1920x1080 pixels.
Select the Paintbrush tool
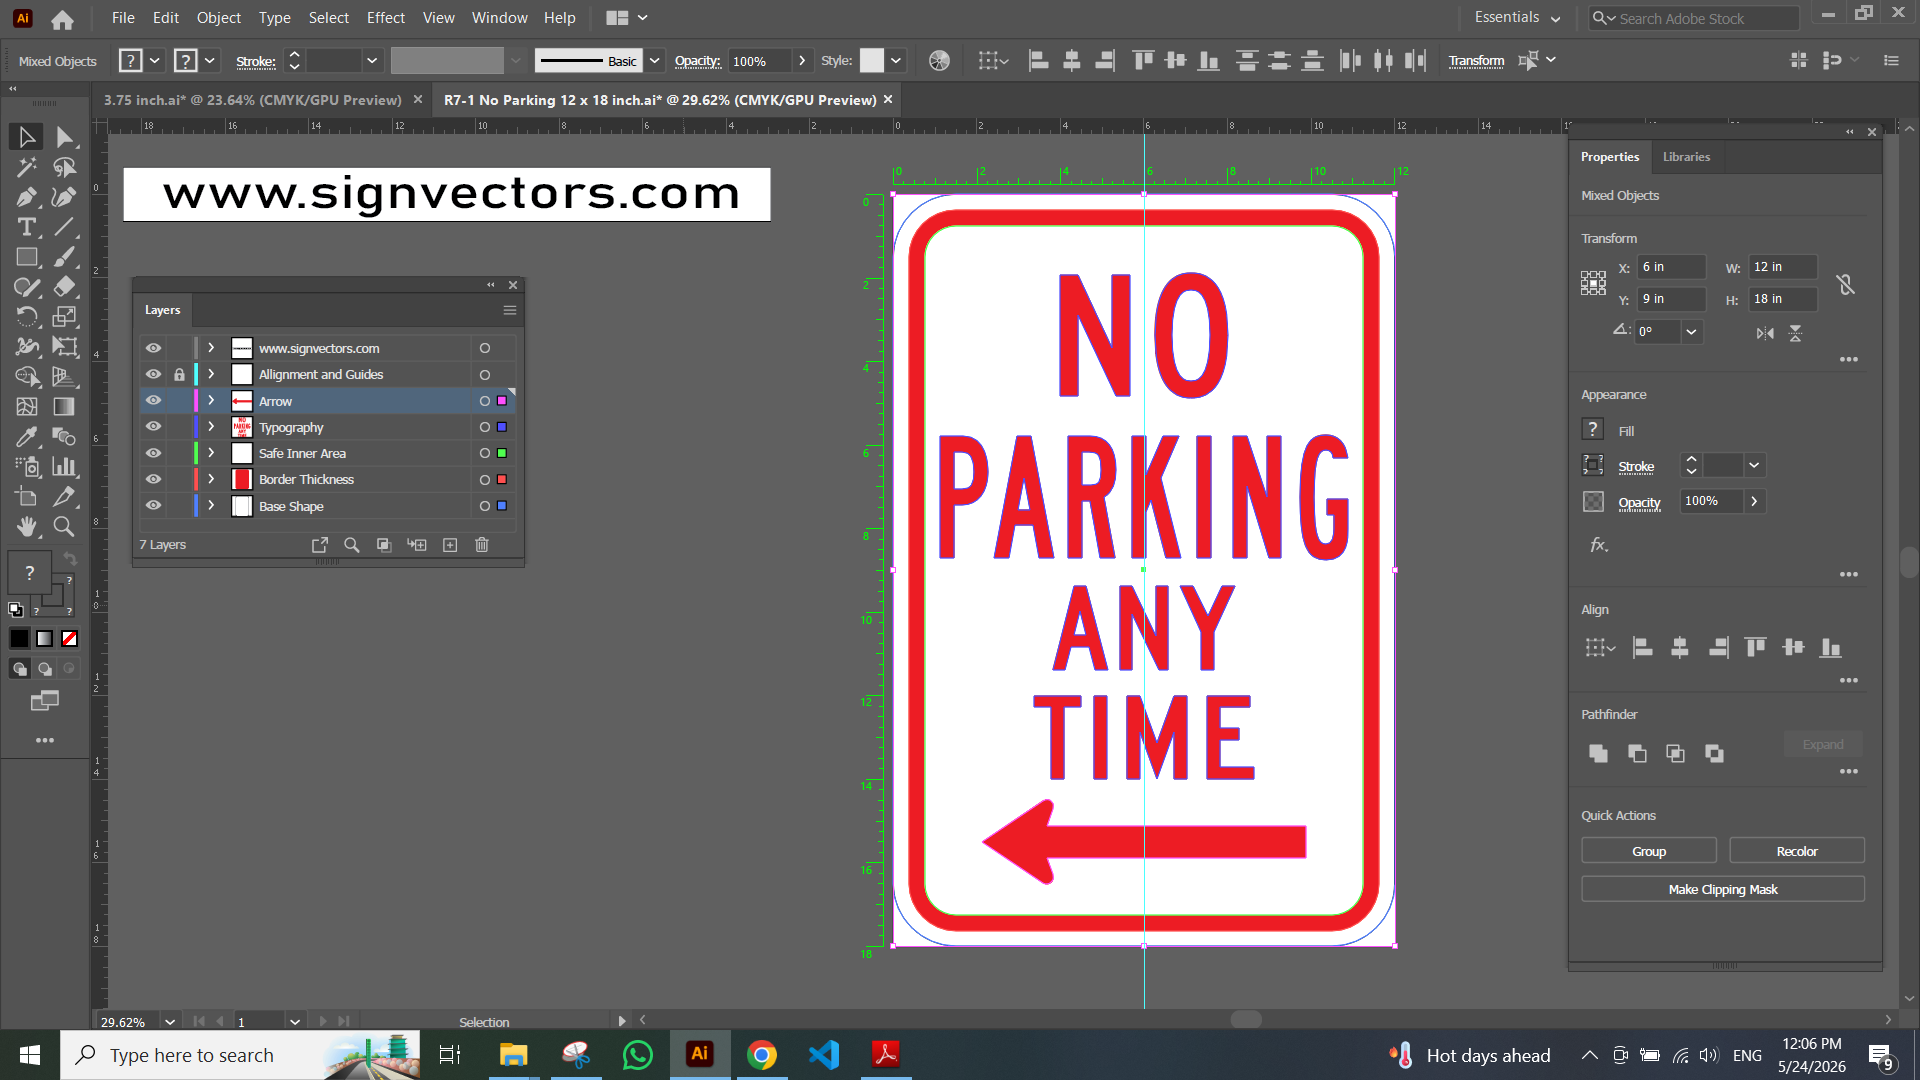(65, 257)
